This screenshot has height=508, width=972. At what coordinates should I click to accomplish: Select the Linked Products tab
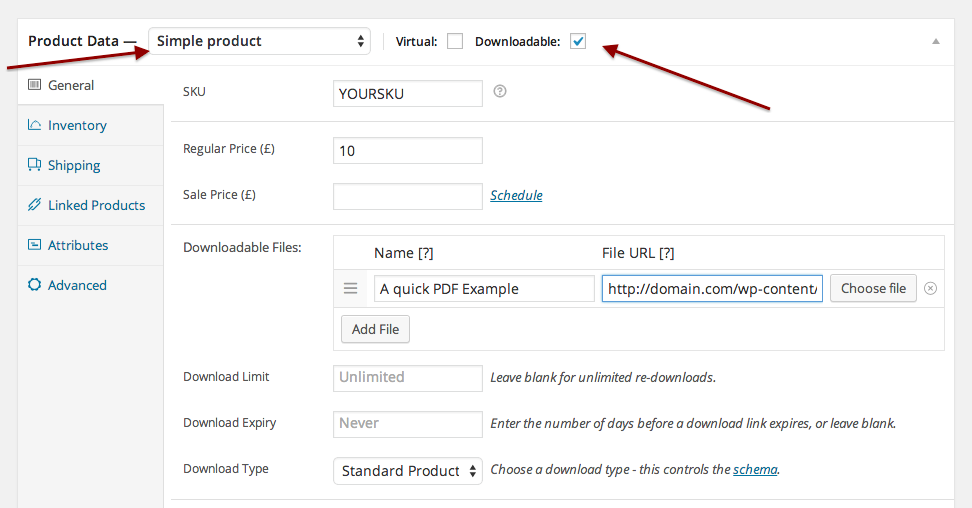tap(91, 205)
